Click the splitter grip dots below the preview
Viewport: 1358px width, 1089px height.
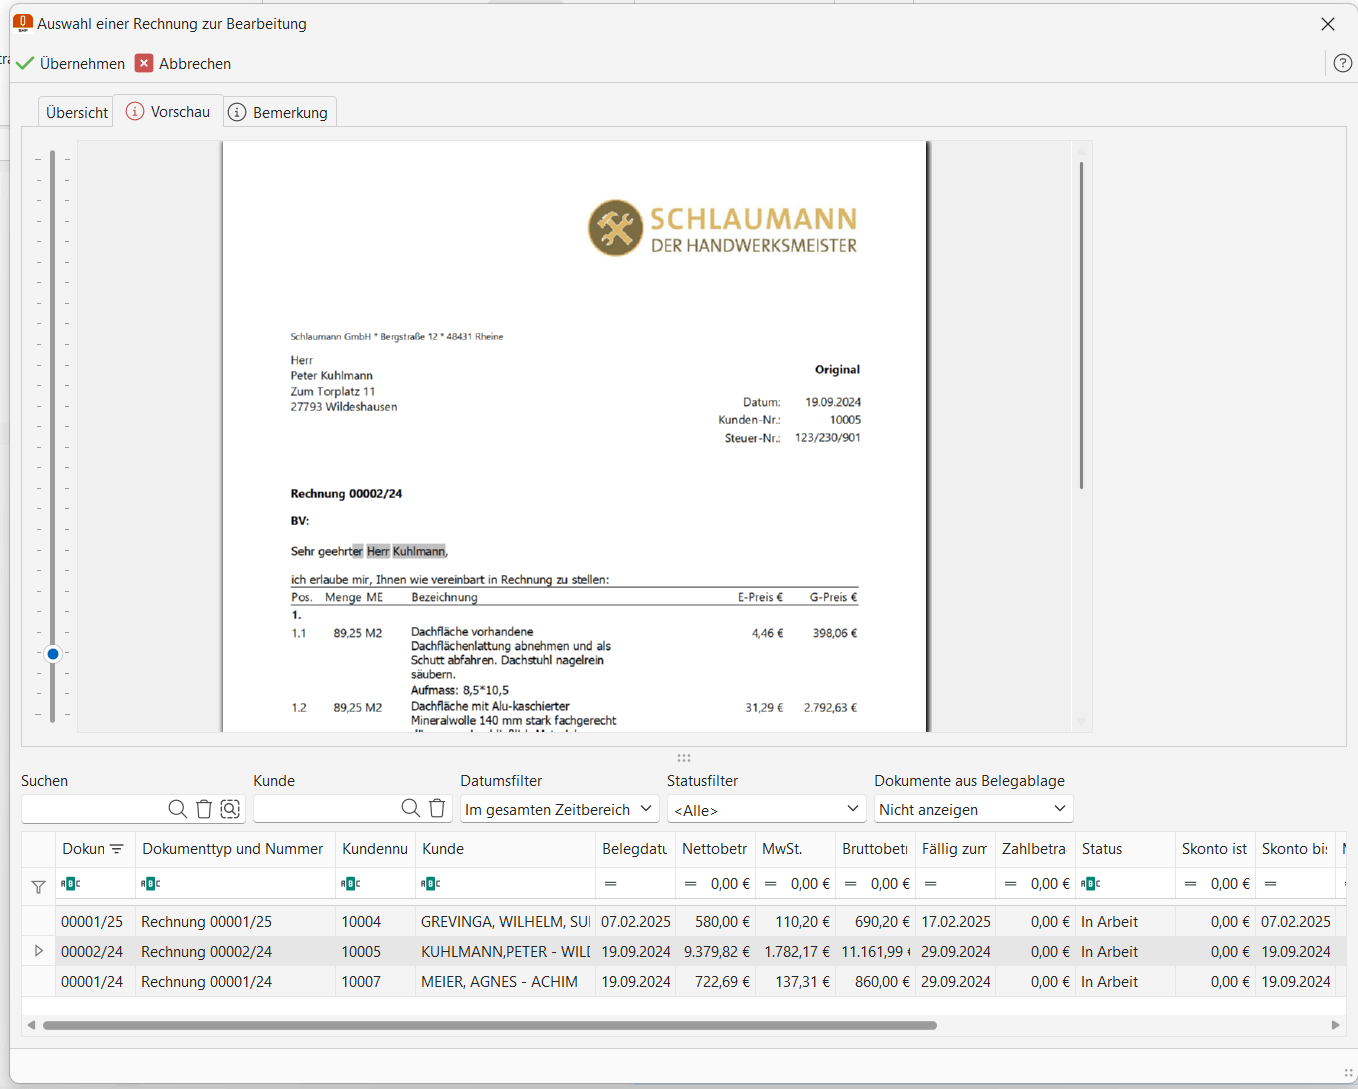click(684, 758)
